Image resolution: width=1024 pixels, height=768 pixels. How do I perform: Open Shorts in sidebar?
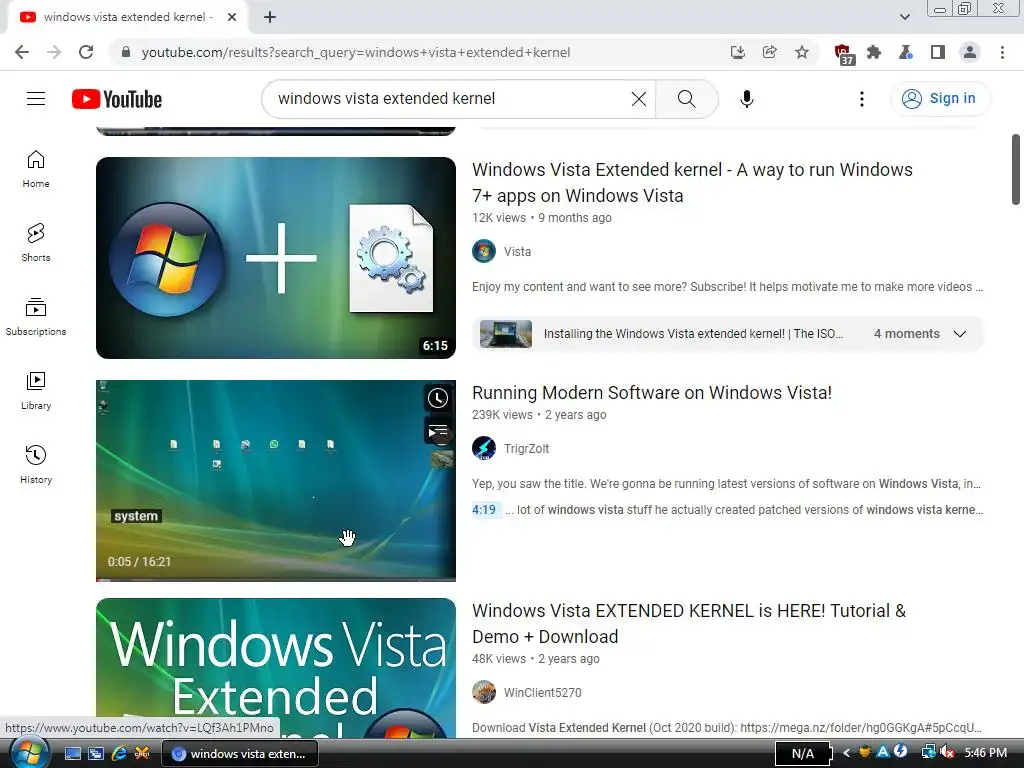(36, 243)
